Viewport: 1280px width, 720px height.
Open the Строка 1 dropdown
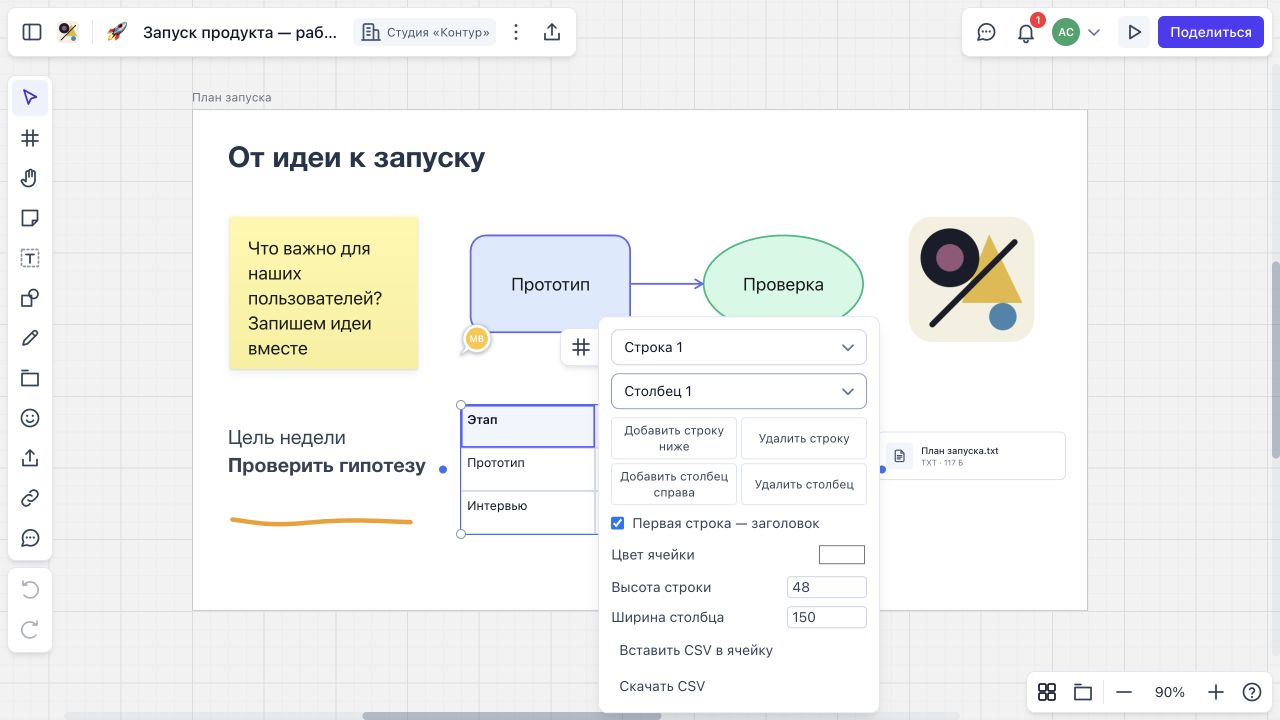tap(739, 347)
